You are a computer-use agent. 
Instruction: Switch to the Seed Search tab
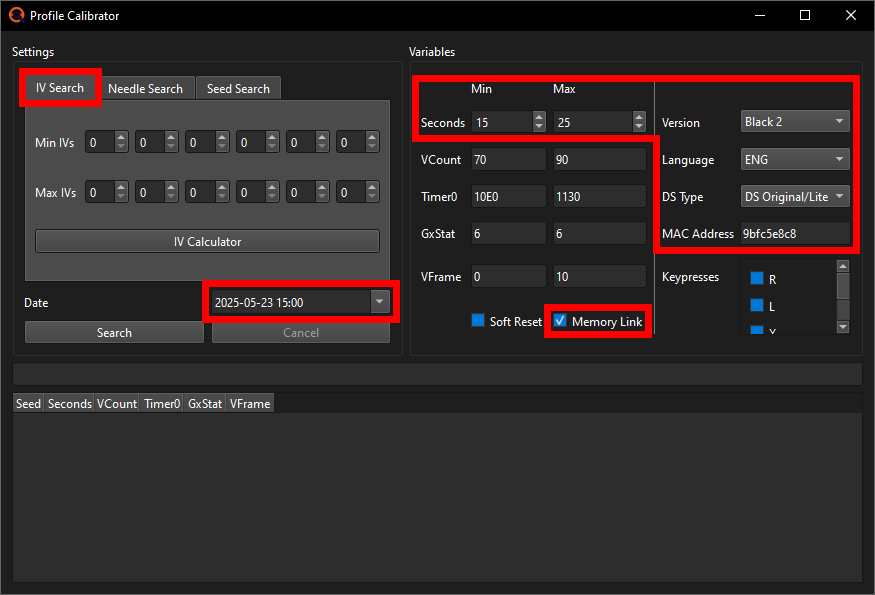coord(238,88)
